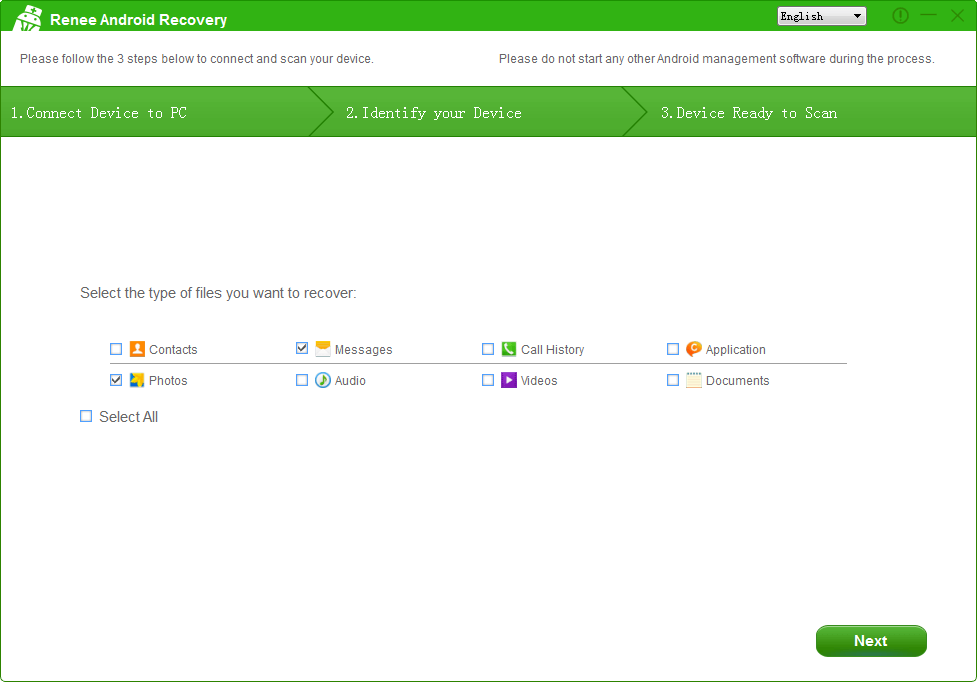This screenshot has width=977, height=682.
Task: Uncheck the Photos checkbox
Action: pos(116,380)
